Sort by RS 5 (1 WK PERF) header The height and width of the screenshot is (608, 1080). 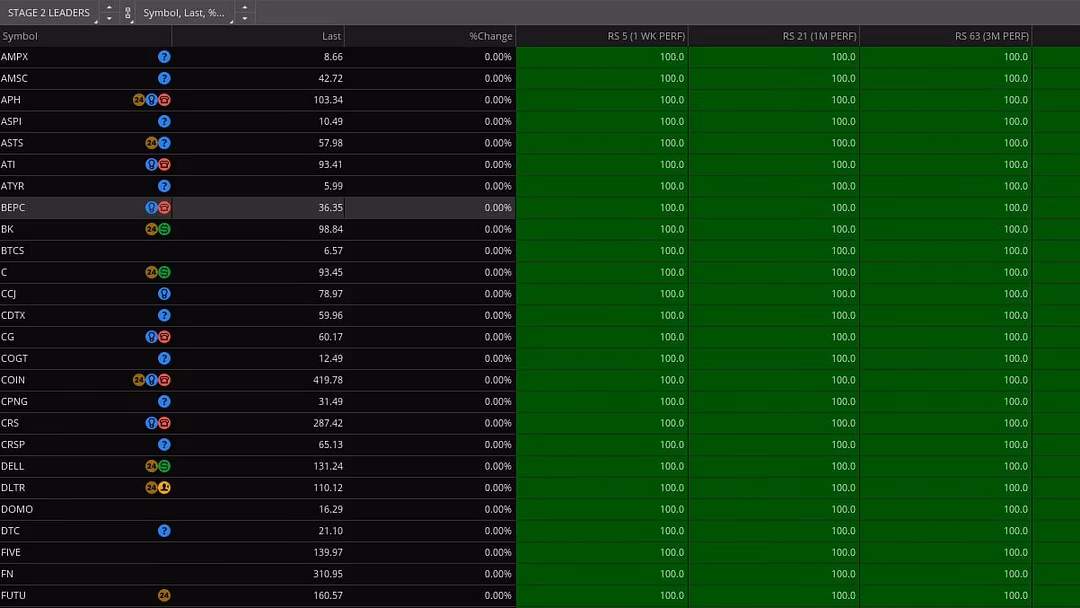pyautogui.click(x=645, y=36)
